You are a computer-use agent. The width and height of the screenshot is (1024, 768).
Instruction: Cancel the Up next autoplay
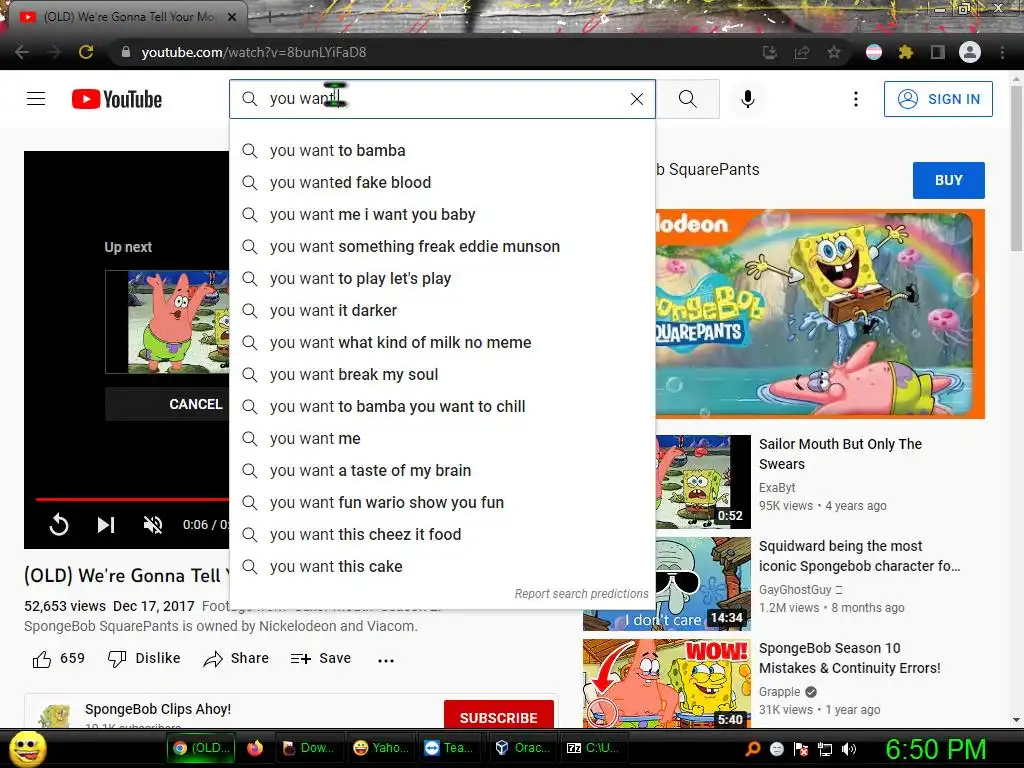coord(167,404)
